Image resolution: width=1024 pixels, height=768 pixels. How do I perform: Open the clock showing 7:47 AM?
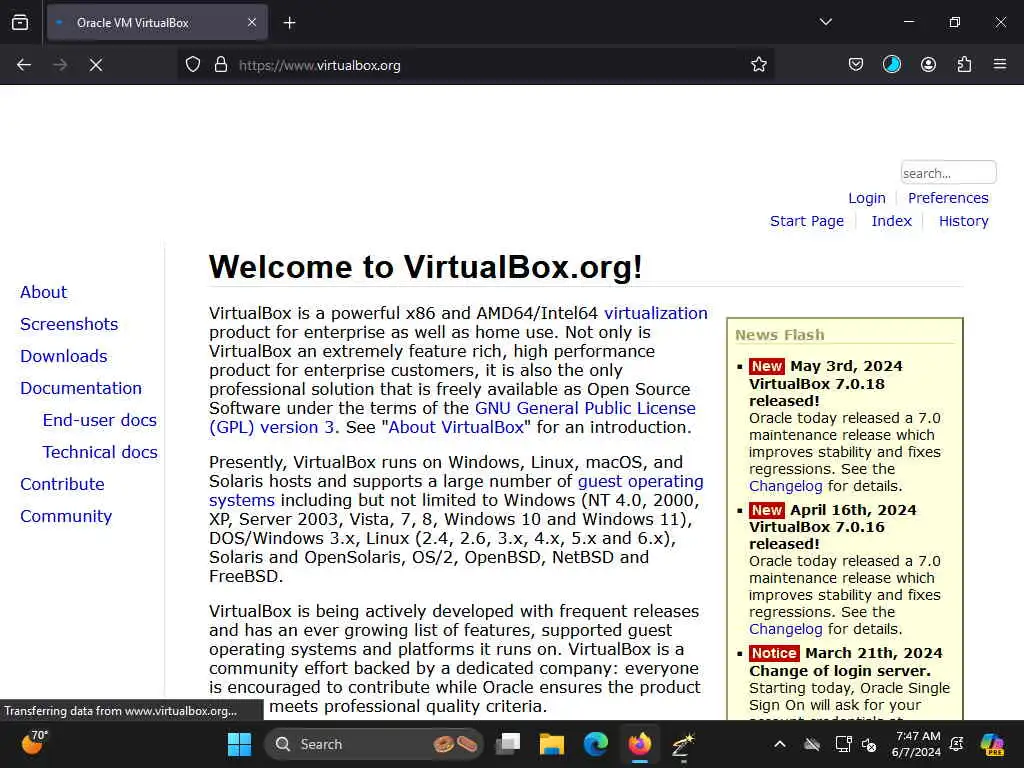pos(916,744)
